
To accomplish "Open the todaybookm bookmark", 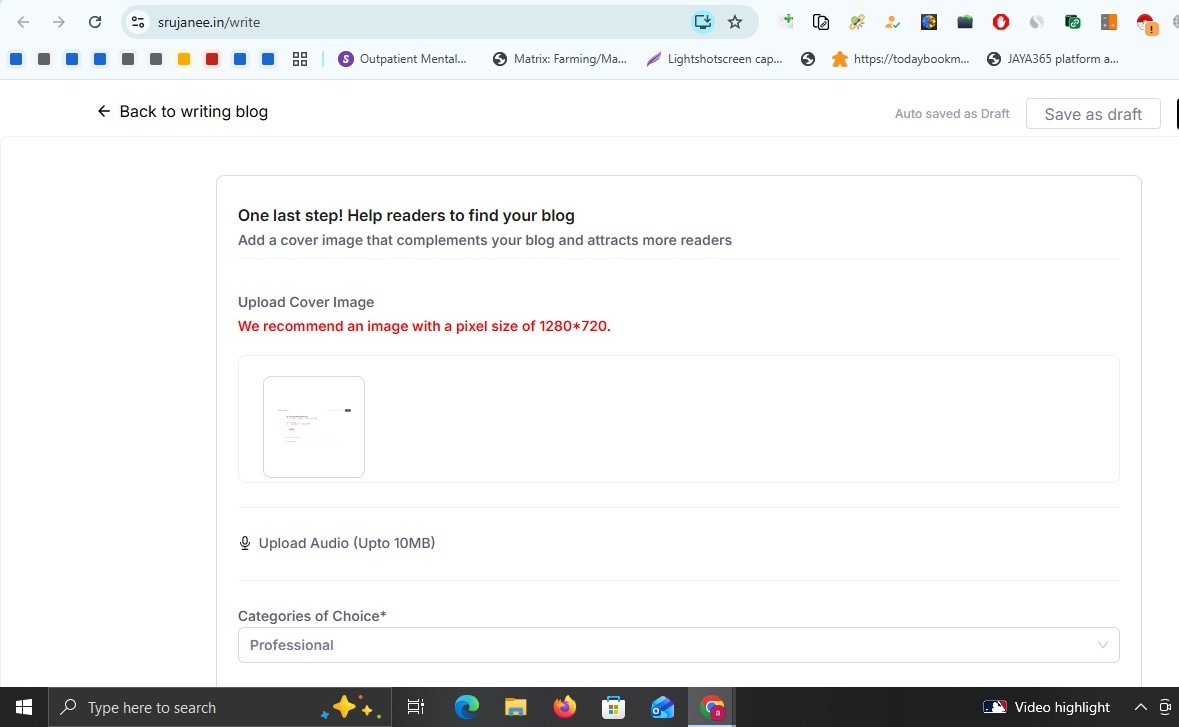I will click(901, 59).
